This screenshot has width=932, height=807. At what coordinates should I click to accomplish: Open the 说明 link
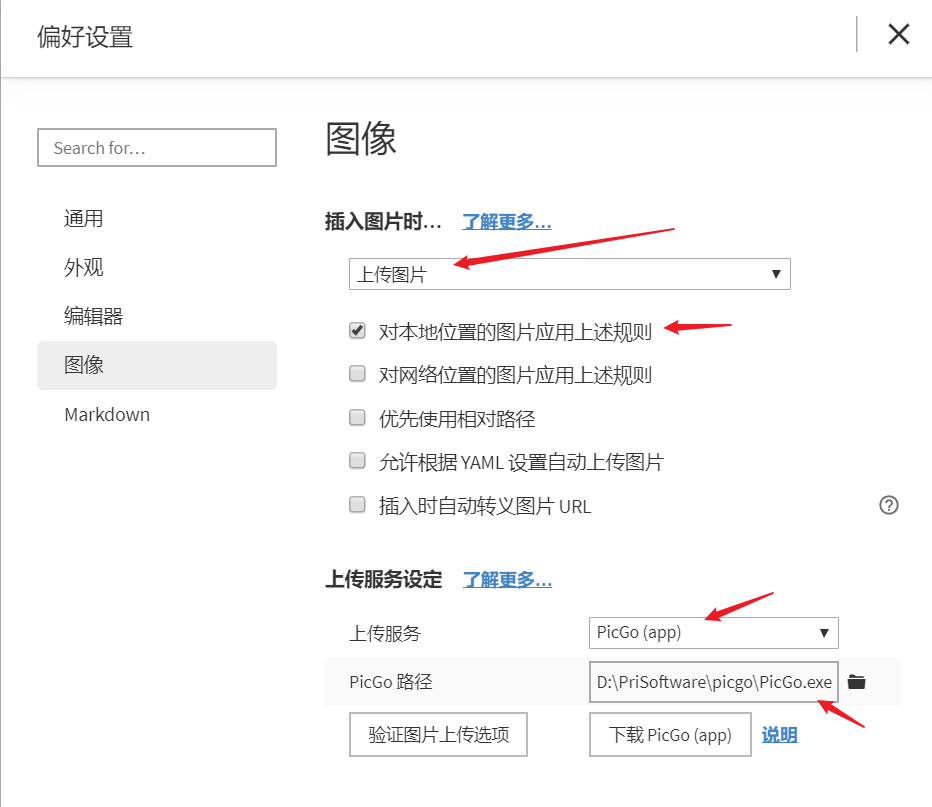click(x=779, y=735)
